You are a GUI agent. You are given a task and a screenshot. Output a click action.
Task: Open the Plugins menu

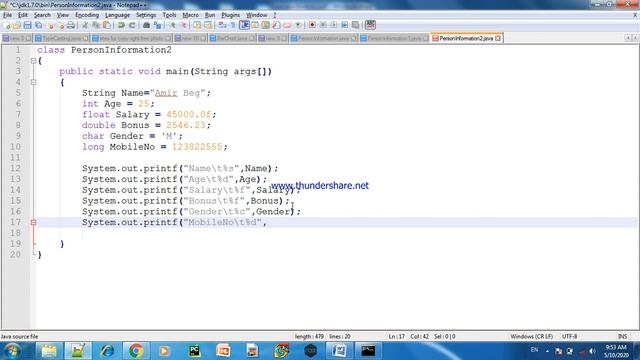231,15
